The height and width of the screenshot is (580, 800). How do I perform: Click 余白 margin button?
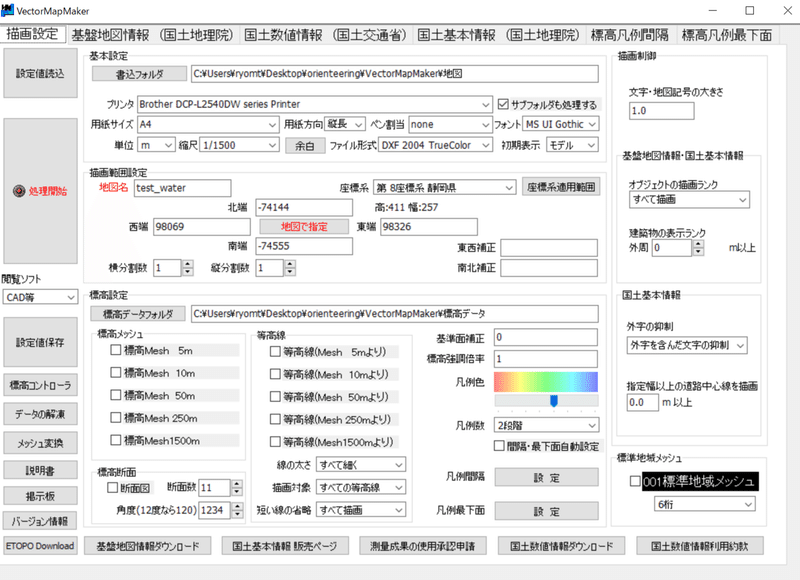click(305, 145)
